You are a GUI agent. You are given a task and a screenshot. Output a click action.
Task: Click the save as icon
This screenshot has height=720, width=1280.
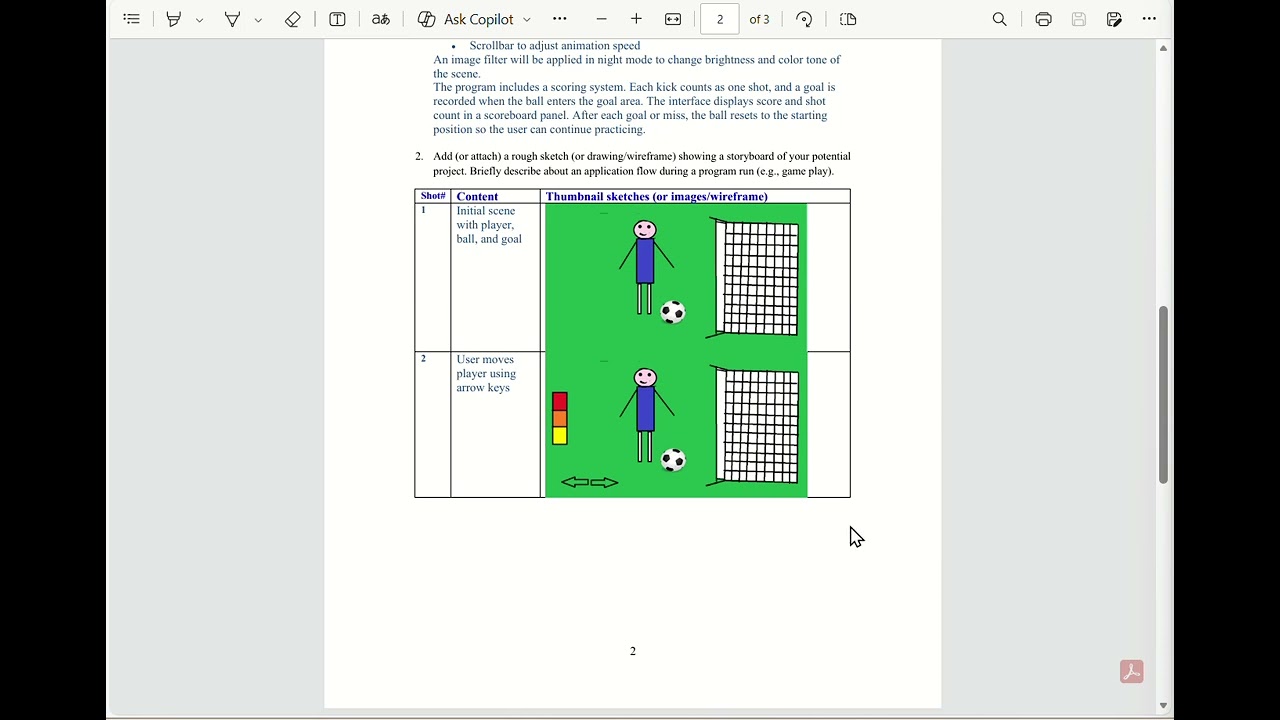pos(1114,19)
